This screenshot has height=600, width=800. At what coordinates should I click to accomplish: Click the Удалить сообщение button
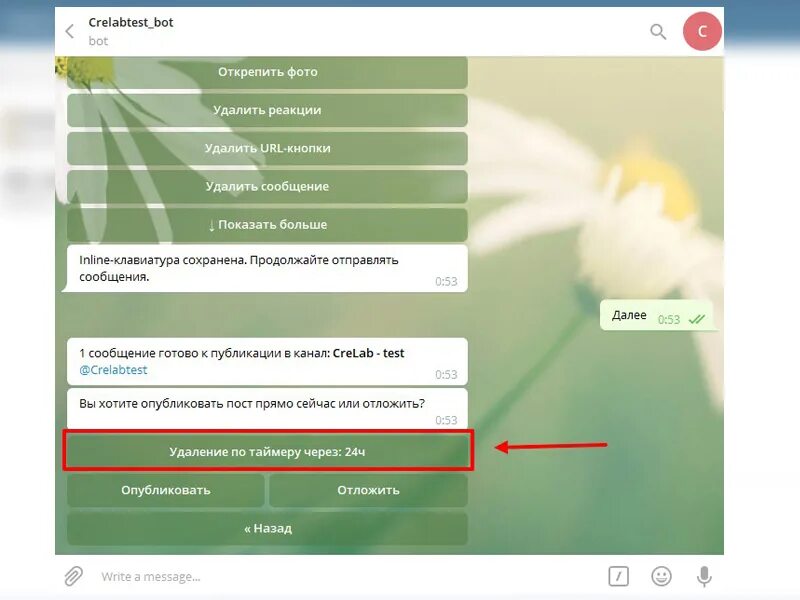pyautogui.click(x=267, y=187)
